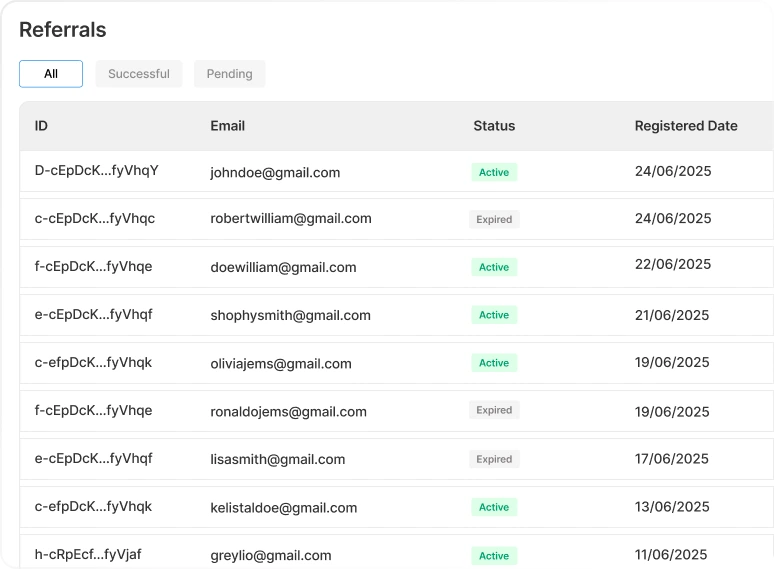Click Active badge for shophysmith@gmail.com

click(494, 315)
